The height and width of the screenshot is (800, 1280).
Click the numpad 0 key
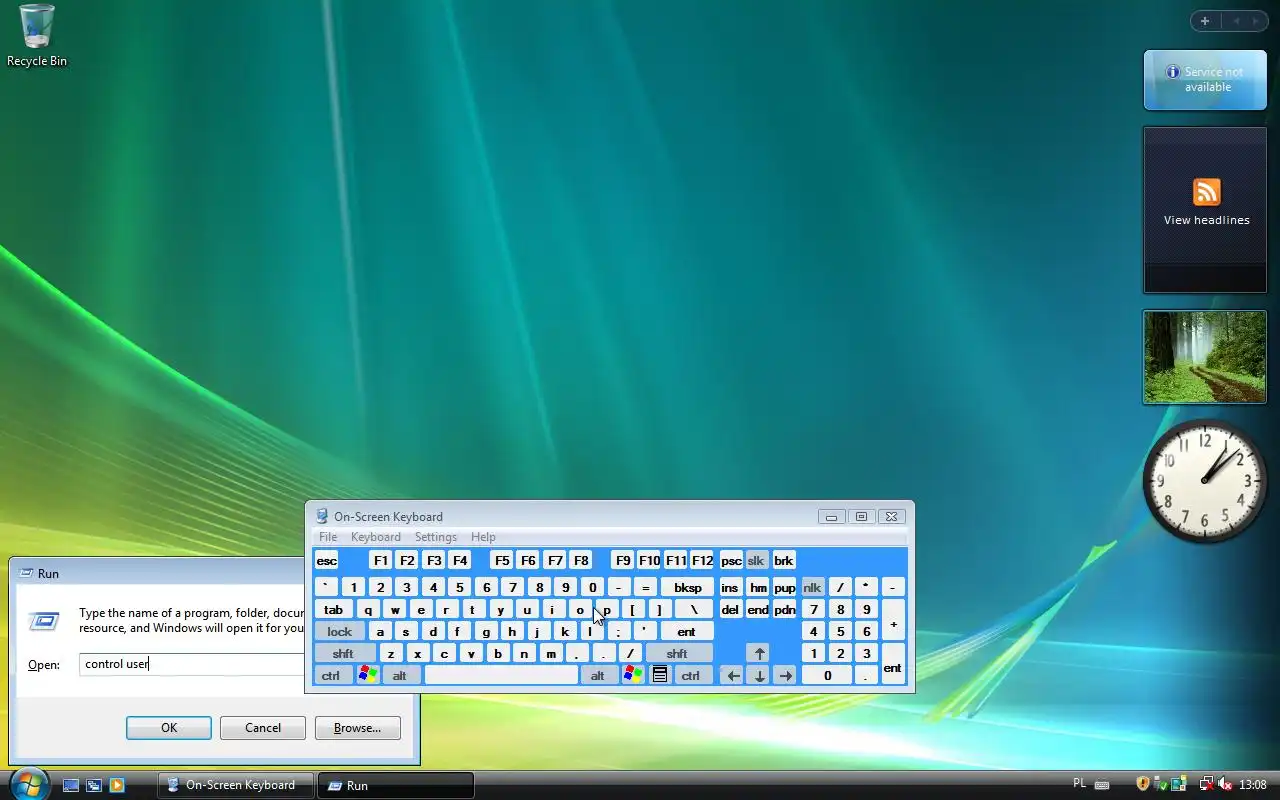tap(827, 675)
